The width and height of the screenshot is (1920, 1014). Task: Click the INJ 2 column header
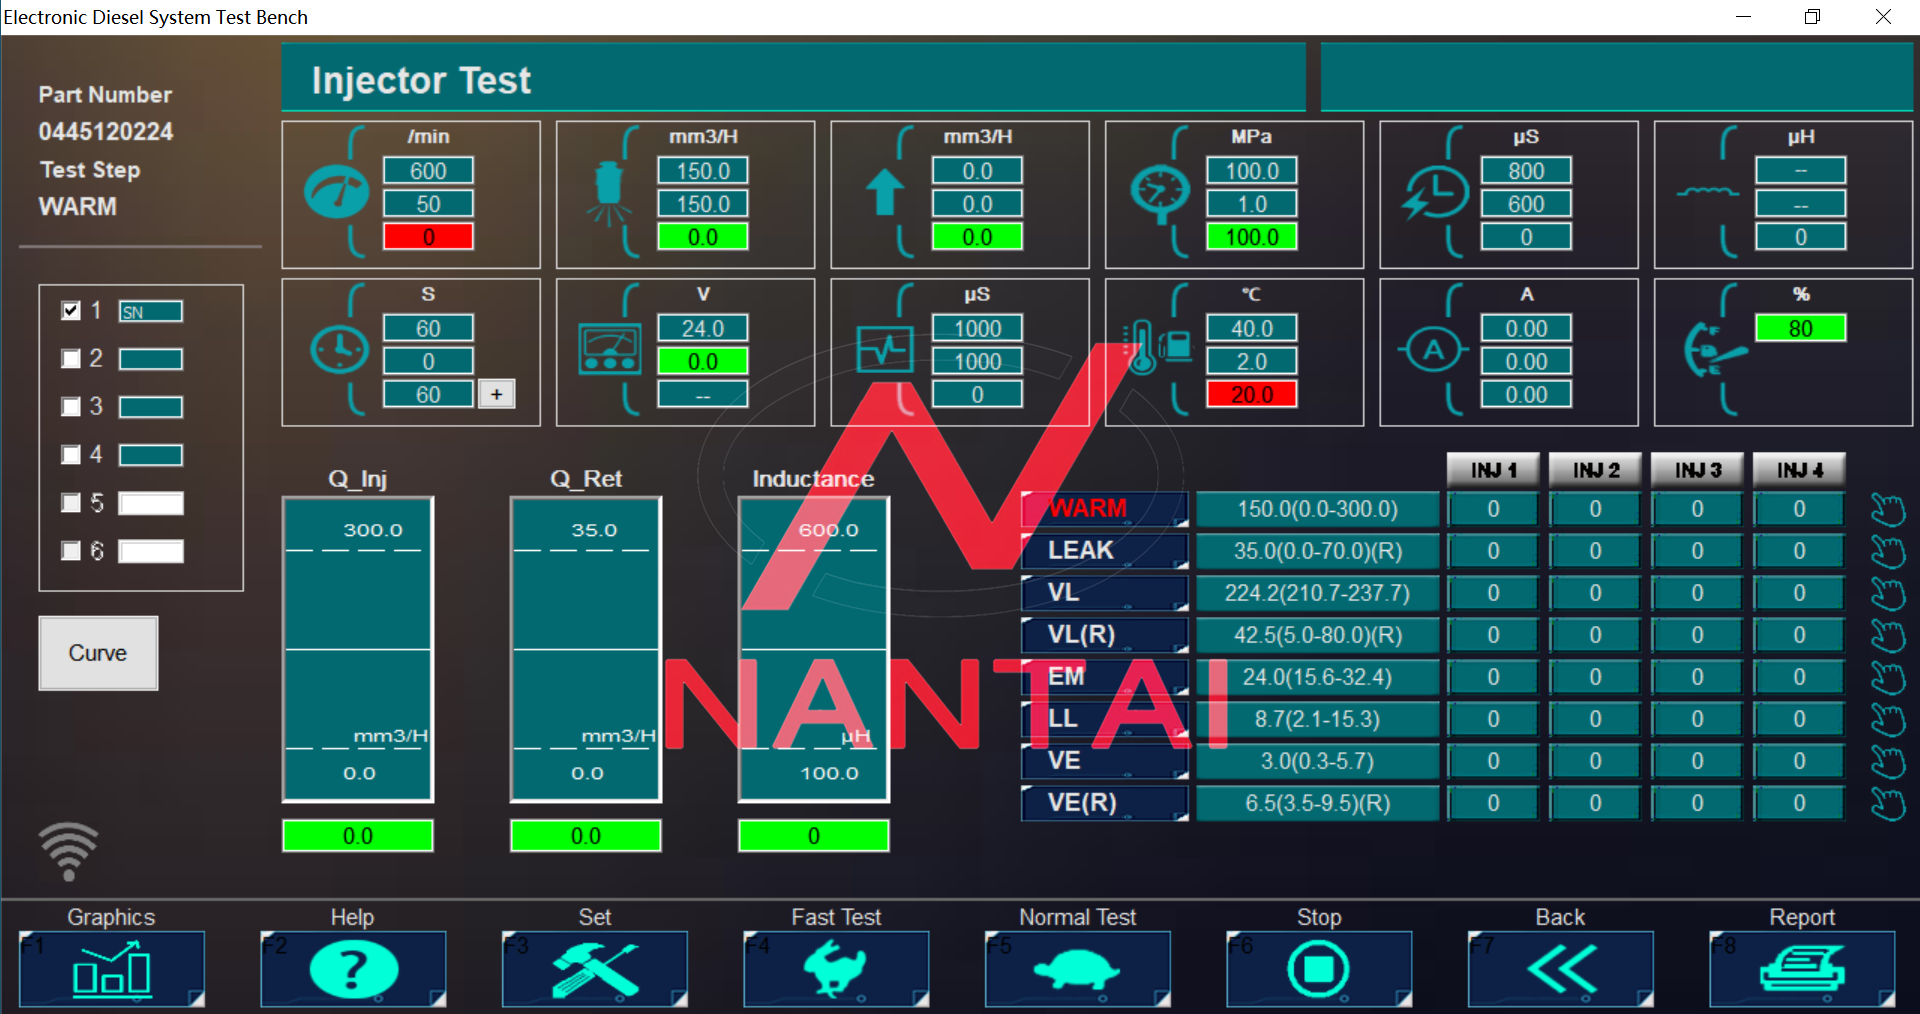1596,469
